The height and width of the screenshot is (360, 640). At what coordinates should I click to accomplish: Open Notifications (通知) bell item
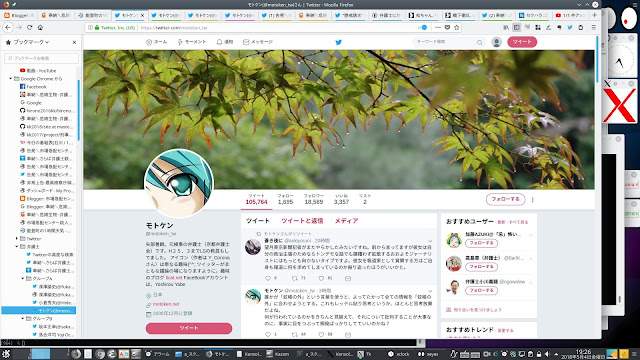225,42
